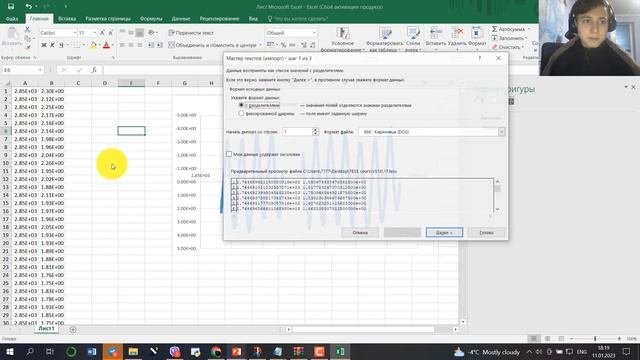Image resolution: width=640 pixels, height=360 pixels.
Task: Open Условное форматирование menu
Action: coord(342,40)
